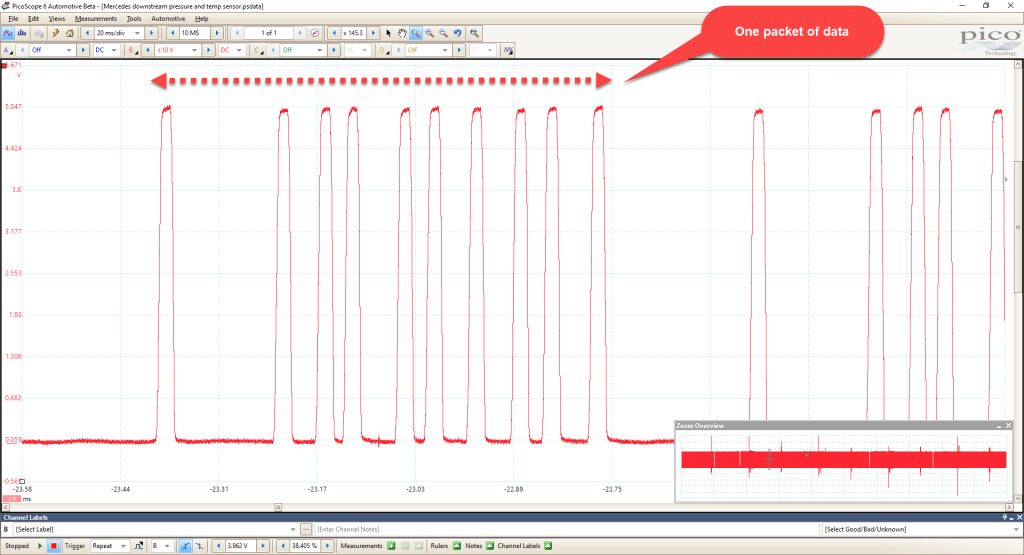Select the hand pan tool
Viewport: 1024px width, 555px height.
point(402,33)
